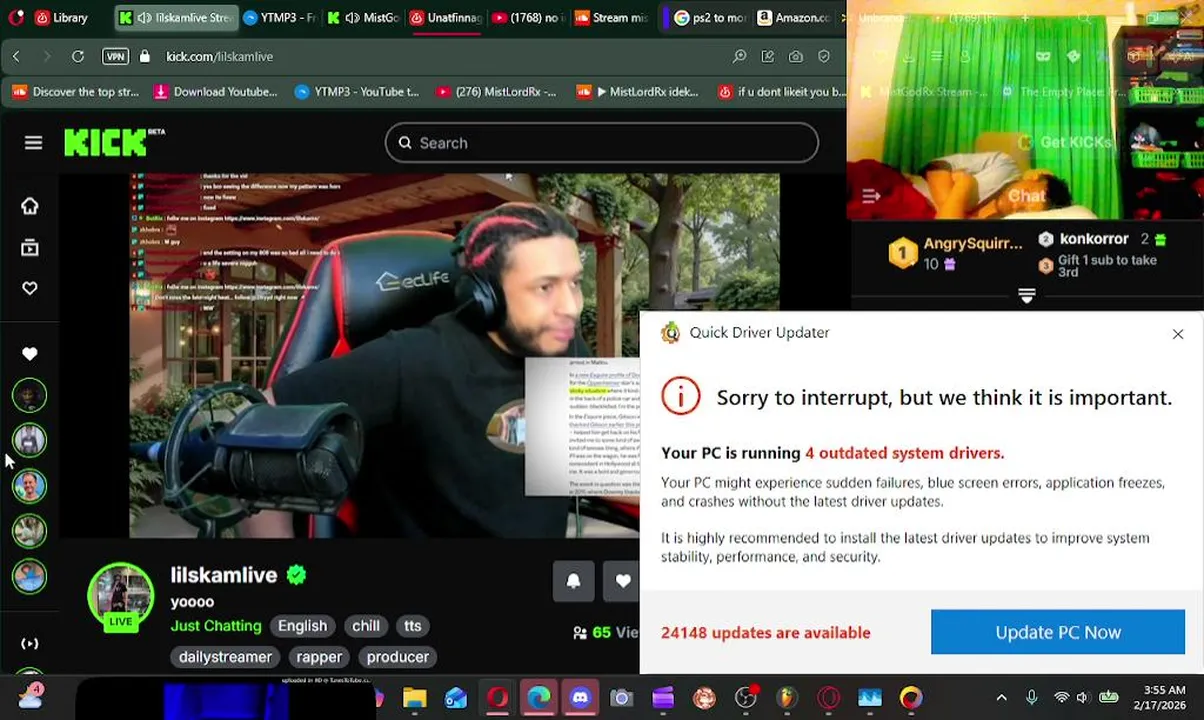This screenshot has height=720, width=1204.
Task: Open '(276) MistLordRx' bookmark
Action: click(x=497, y=92)
